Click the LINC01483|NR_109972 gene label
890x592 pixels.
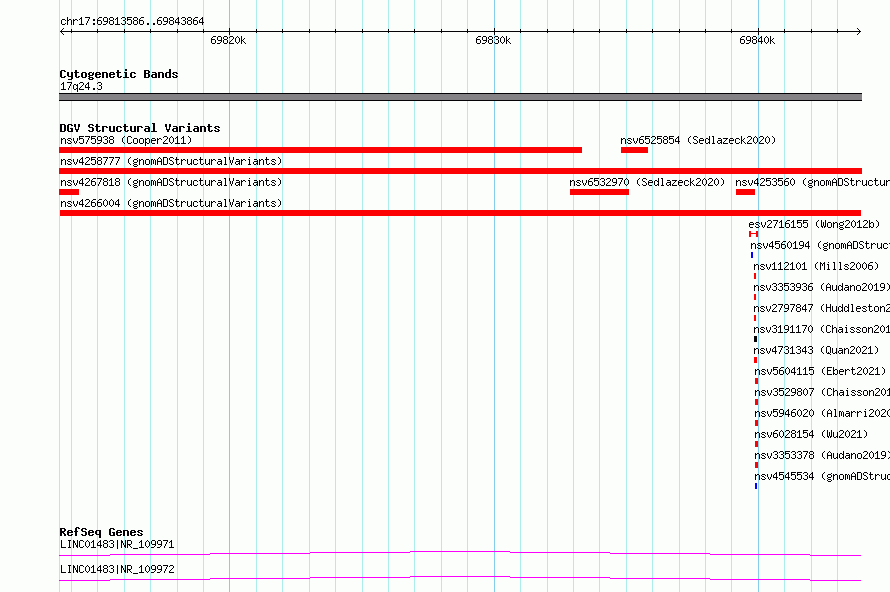pyautogui.click(x=117, y=569)
